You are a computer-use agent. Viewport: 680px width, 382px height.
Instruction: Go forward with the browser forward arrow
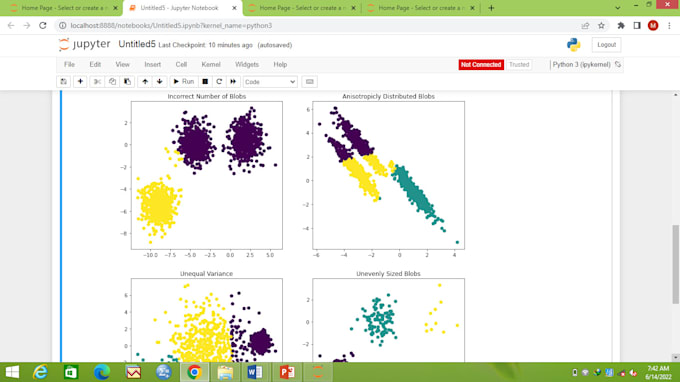[27, 26]
